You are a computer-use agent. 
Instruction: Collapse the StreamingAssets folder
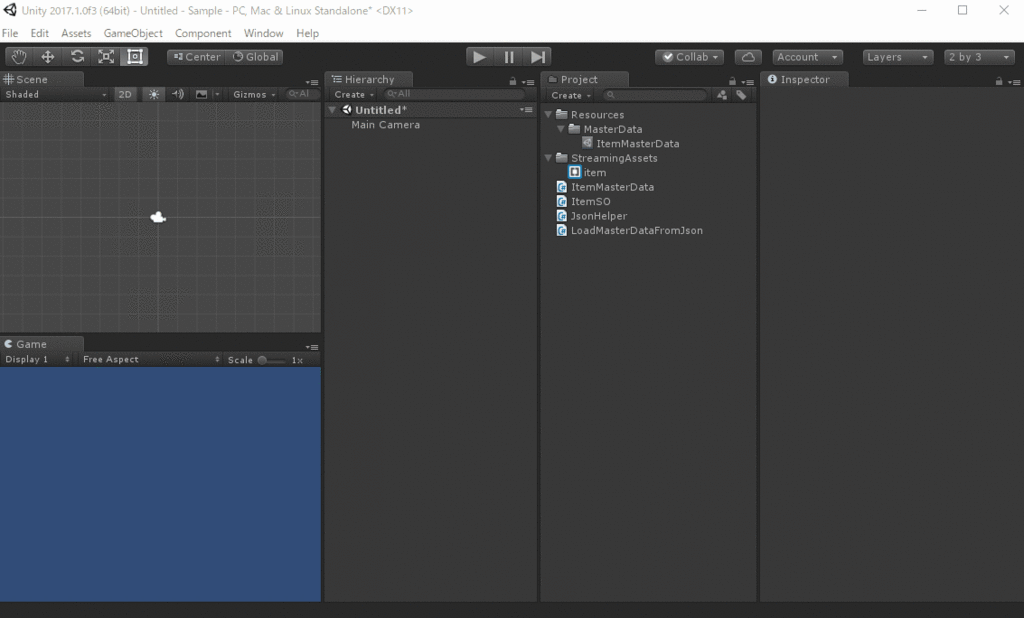tap(549, 157)
